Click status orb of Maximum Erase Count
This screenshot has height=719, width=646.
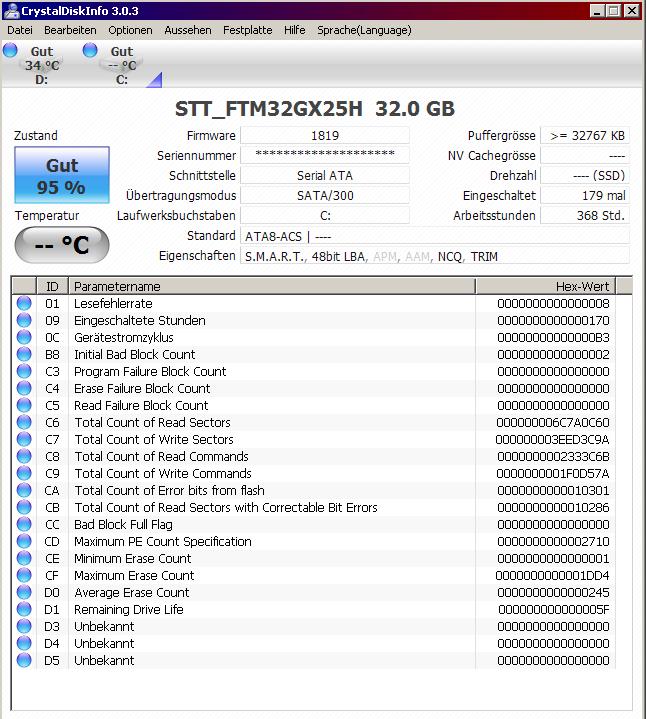pos(24,575)
